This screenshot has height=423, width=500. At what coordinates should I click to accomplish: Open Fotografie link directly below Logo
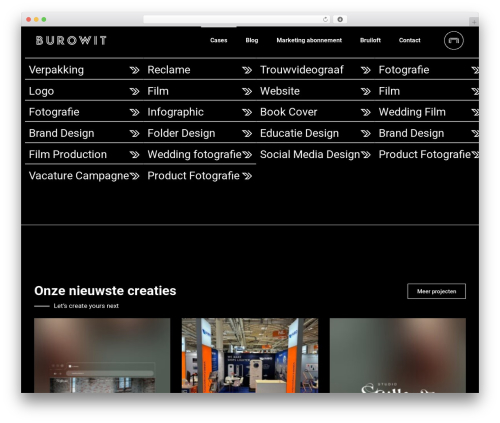(x=54, y=112)
